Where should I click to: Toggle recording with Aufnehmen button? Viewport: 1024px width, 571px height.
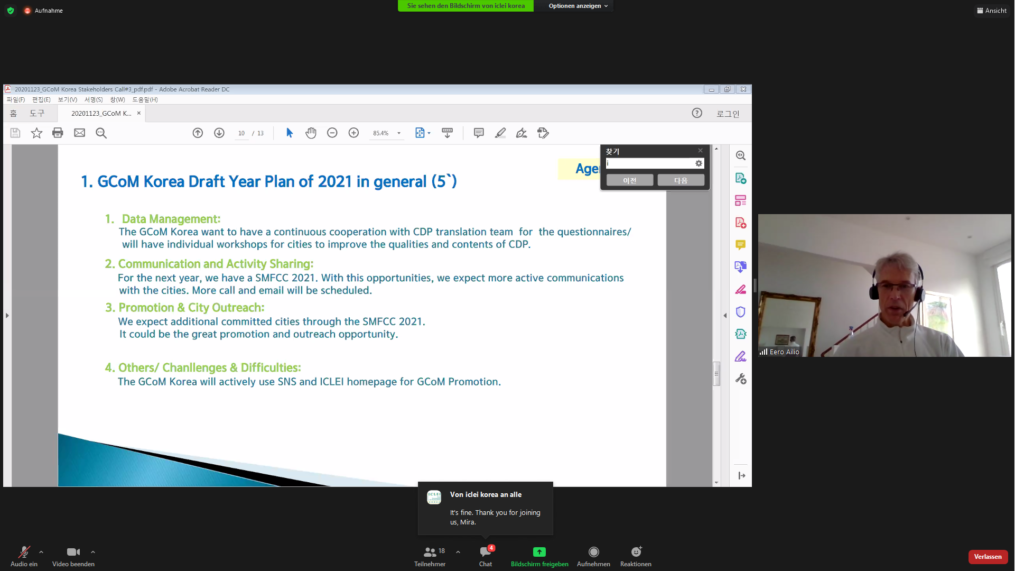(x=593, y=554)
